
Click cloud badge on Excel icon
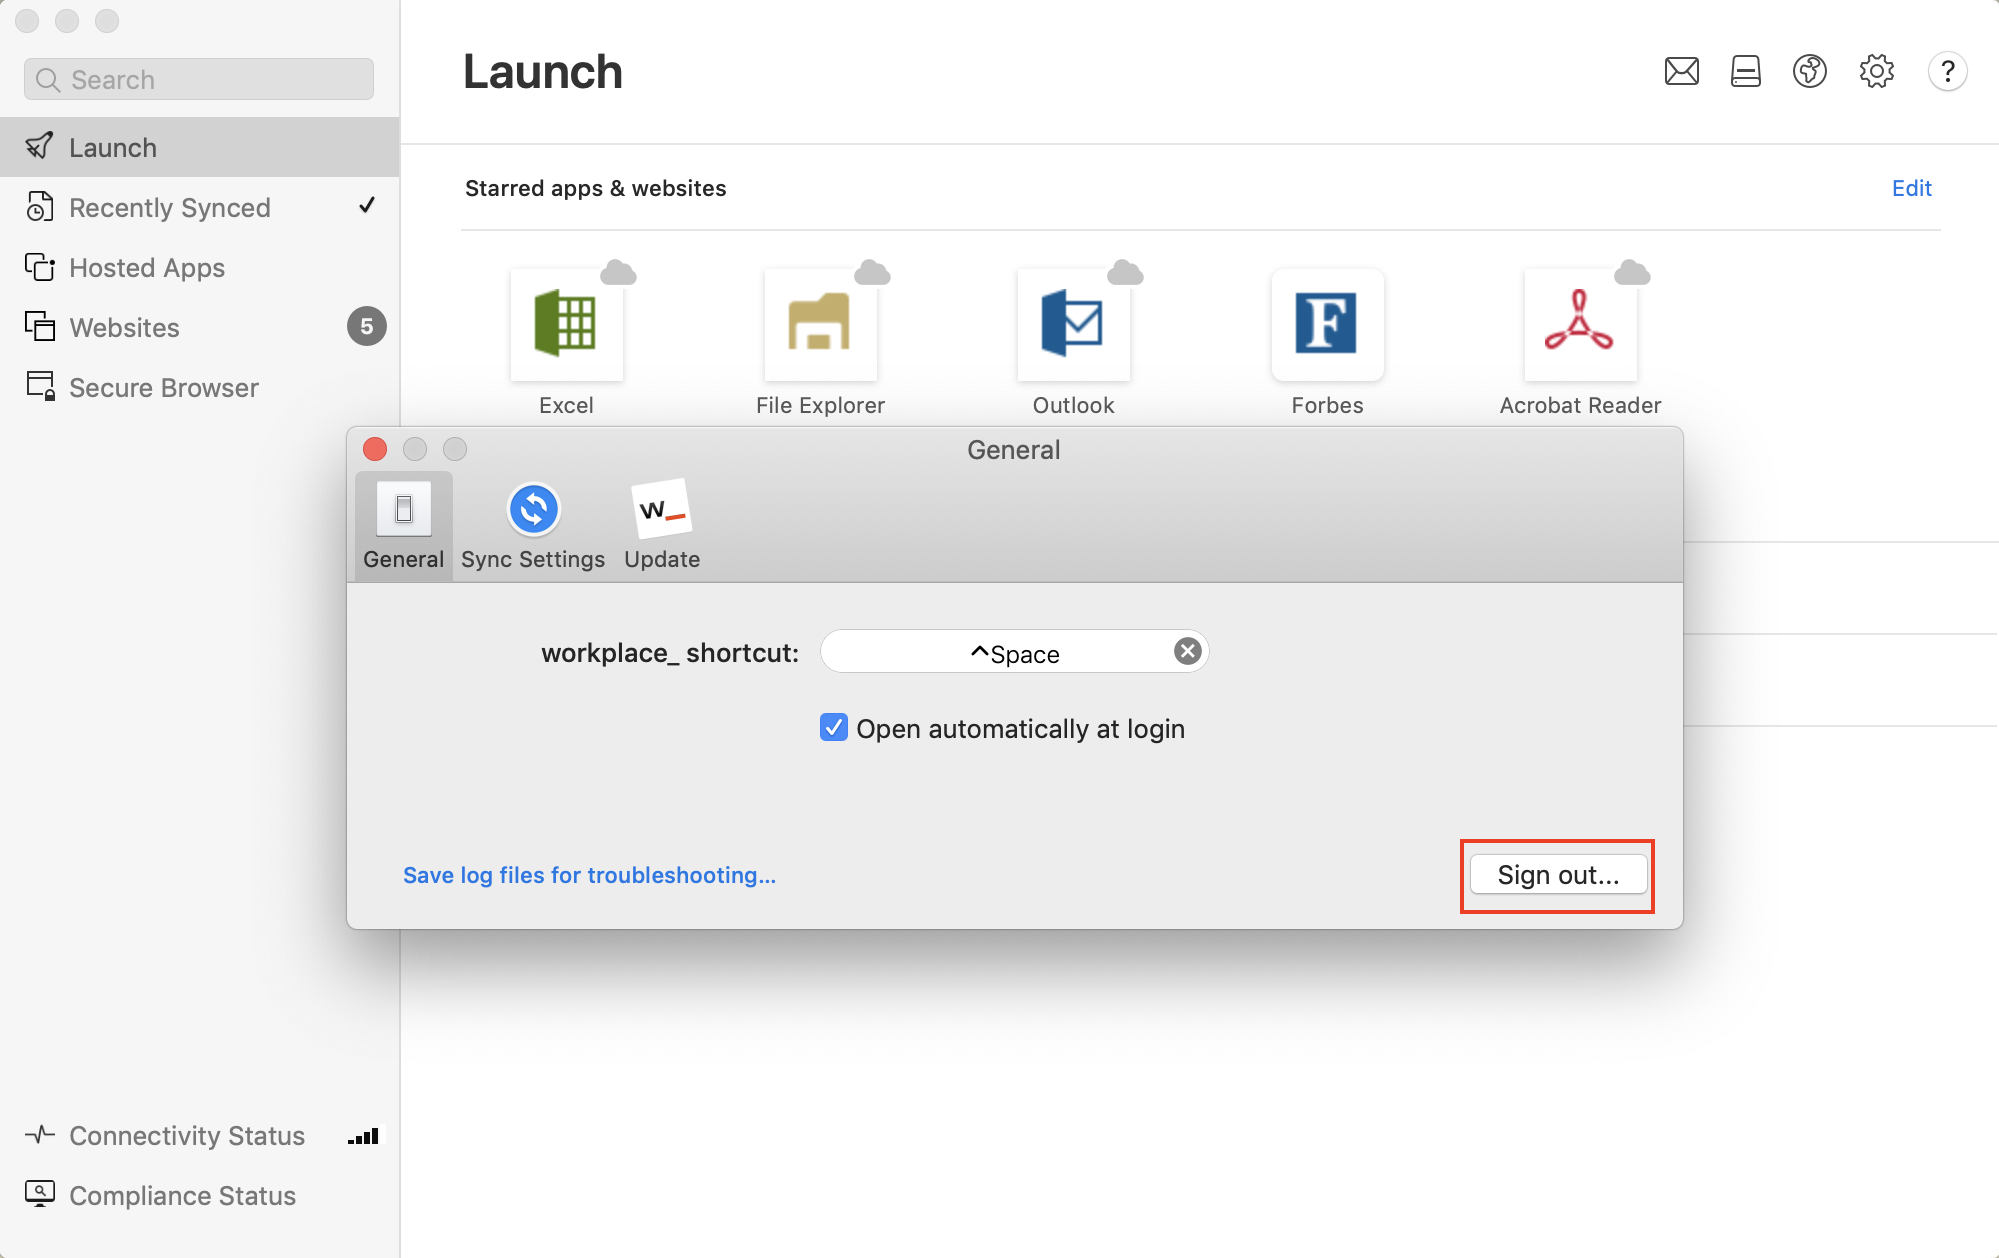(618, 272)
